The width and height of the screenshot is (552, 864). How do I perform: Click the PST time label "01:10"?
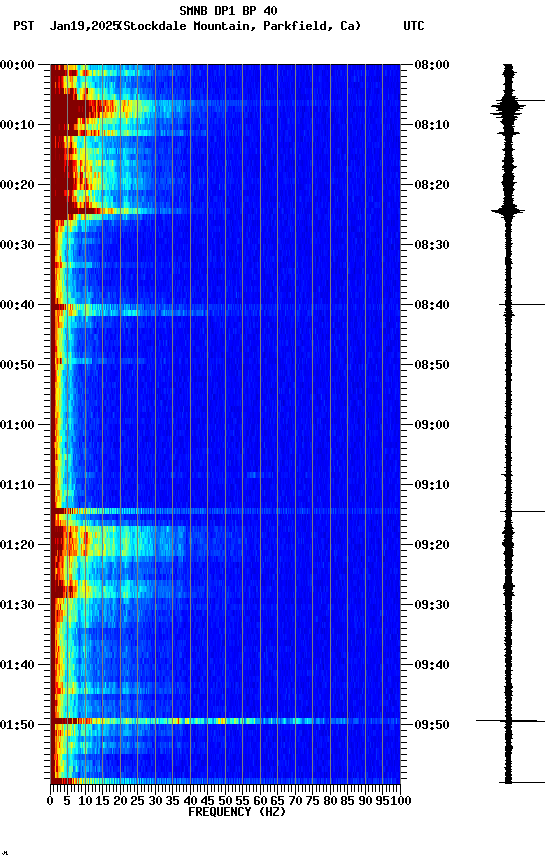(x=17, y=485)
